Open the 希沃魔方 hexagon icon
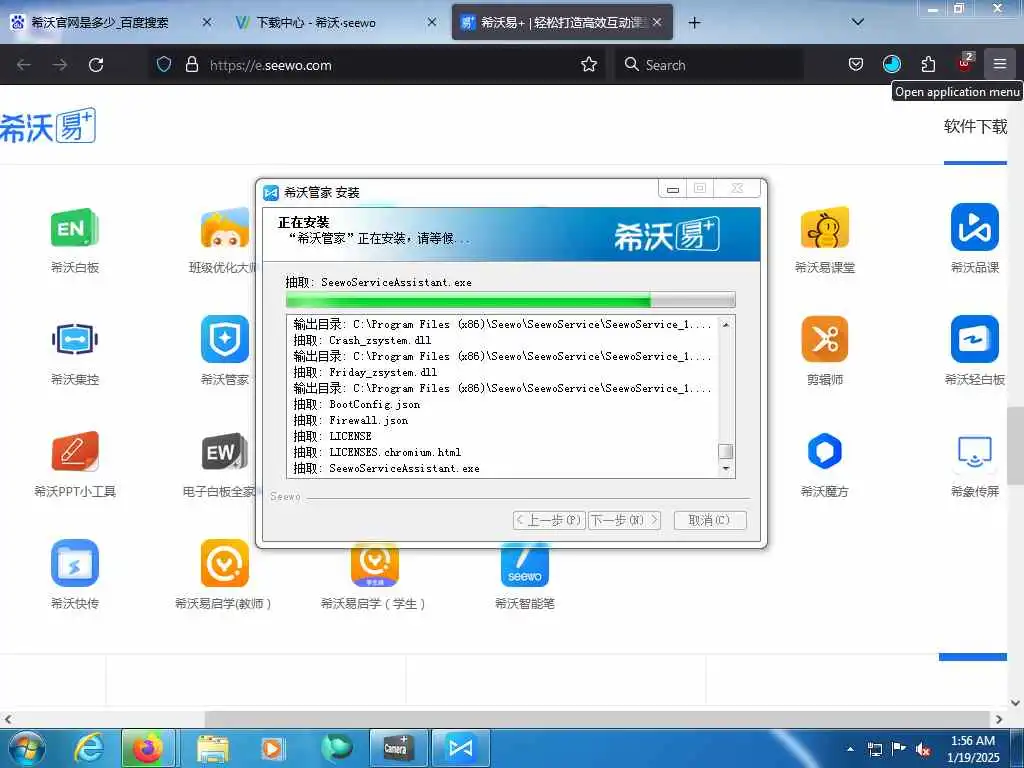 tap(825, 451)
